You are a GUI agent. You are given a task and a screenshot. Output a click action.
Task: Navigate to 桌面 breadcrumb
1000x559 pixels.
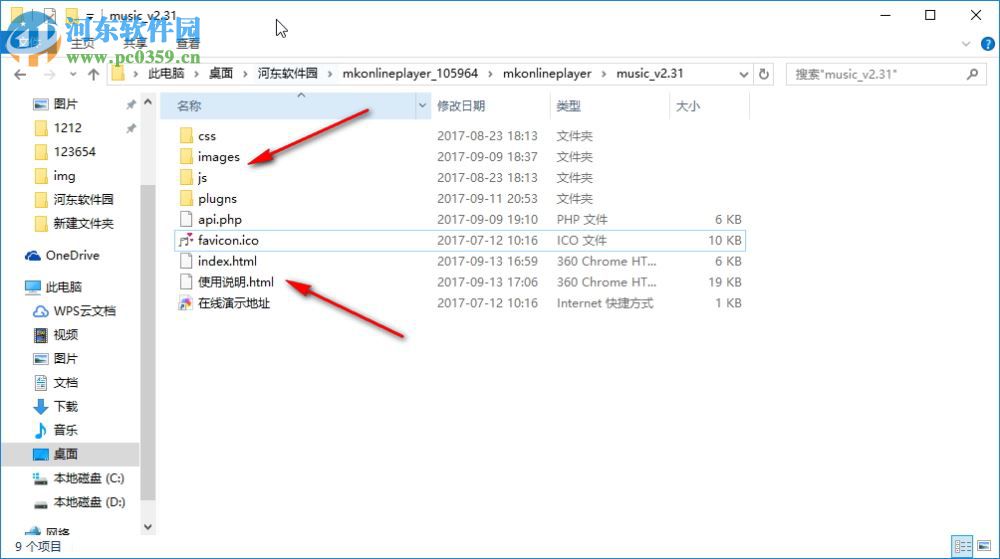pos(221,74)
